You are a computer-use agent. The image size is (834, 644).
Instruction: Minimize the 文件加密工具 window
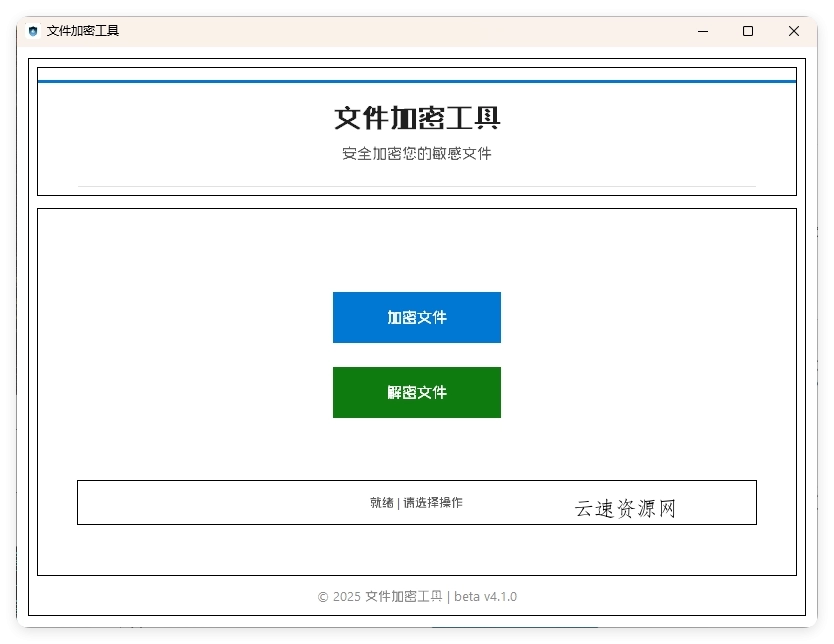[702, 31]
